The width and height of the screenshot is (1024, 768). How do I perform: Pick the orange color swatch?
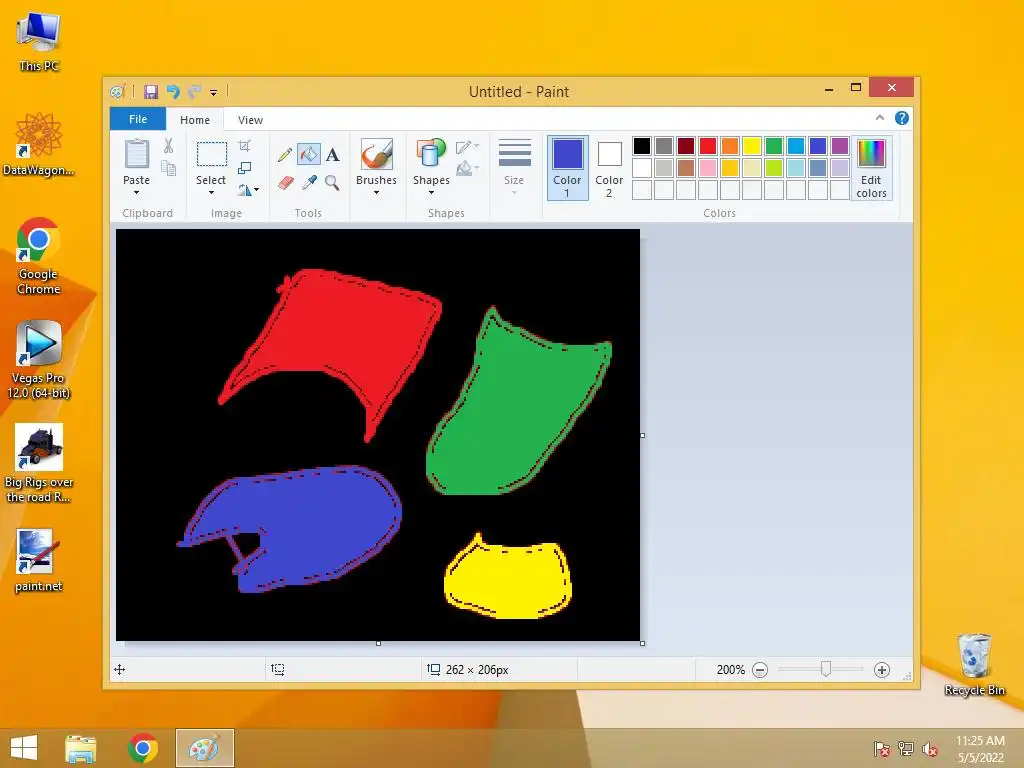point(730,146)
